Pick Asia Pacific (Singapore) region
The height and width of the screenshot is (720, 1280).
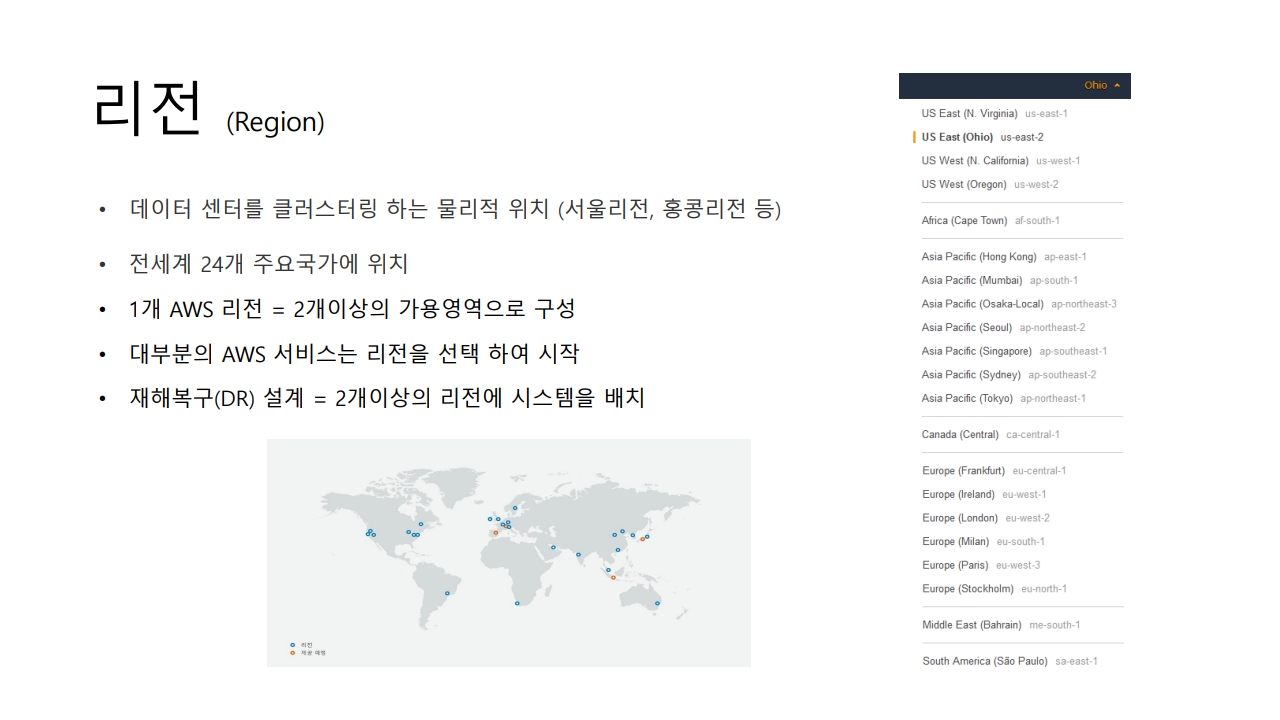click(1014, 351)
